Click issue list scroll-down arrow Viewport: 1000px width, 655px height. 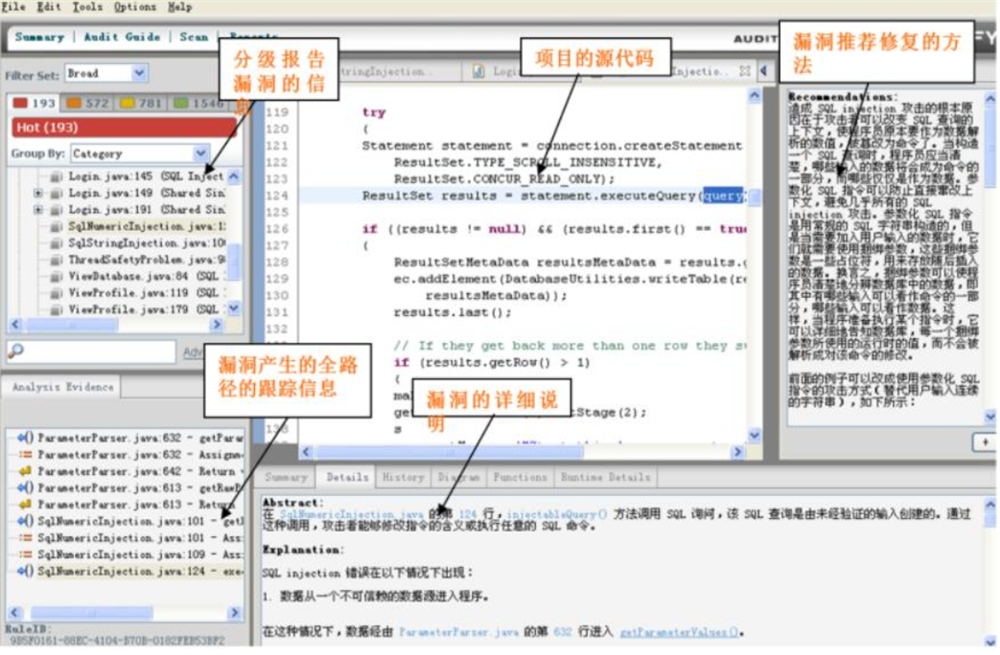coord(234,309)
